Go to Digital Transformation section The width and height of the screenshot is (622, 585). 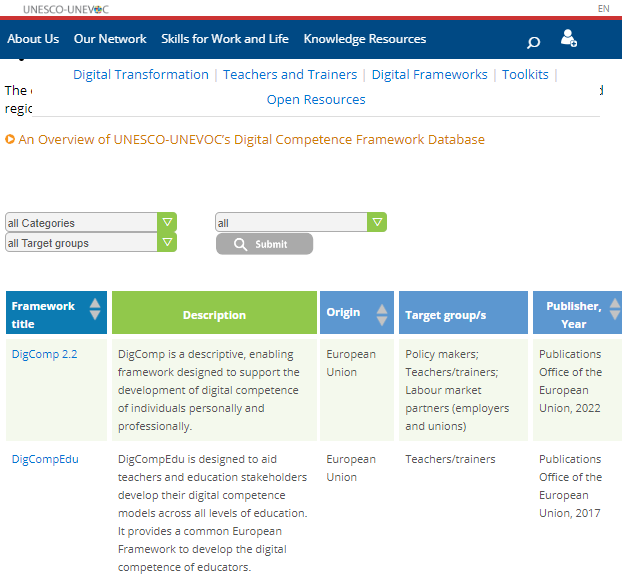point(141,75)
